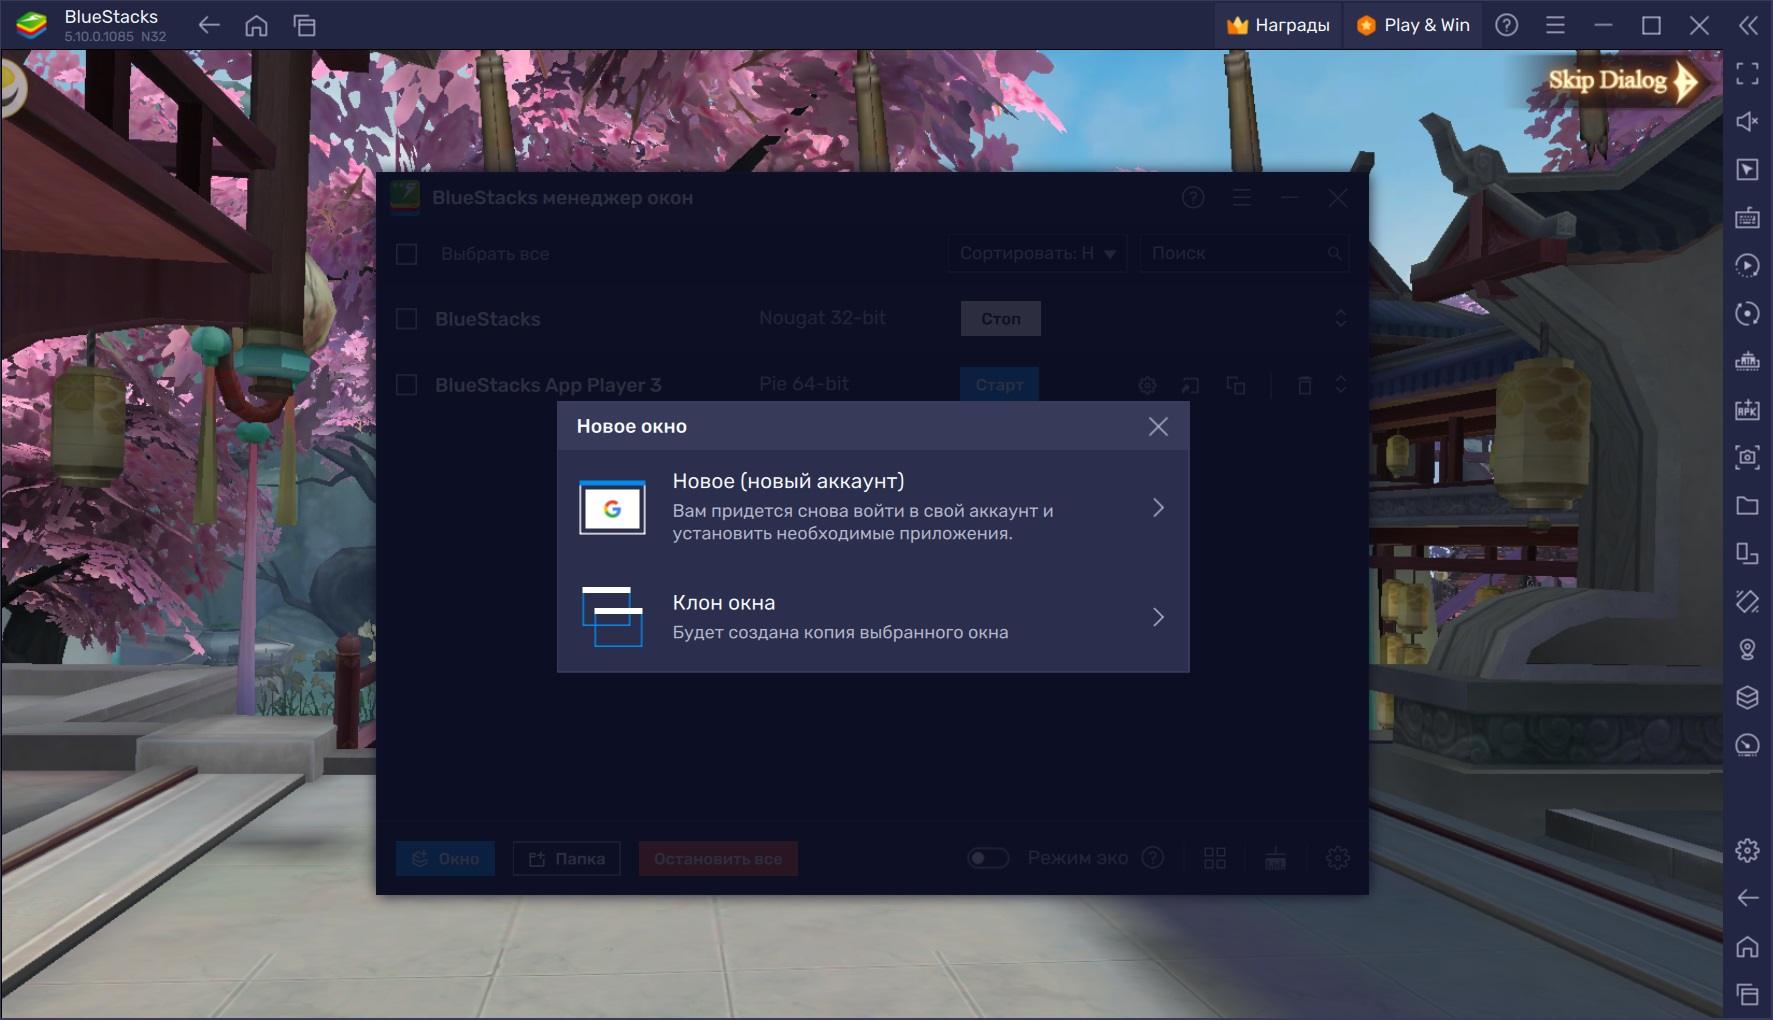Image resolution: width=1773 pixels, height=1020 pixels.
Task: Choose Клон окна clone option
Action: coord(873,617)
